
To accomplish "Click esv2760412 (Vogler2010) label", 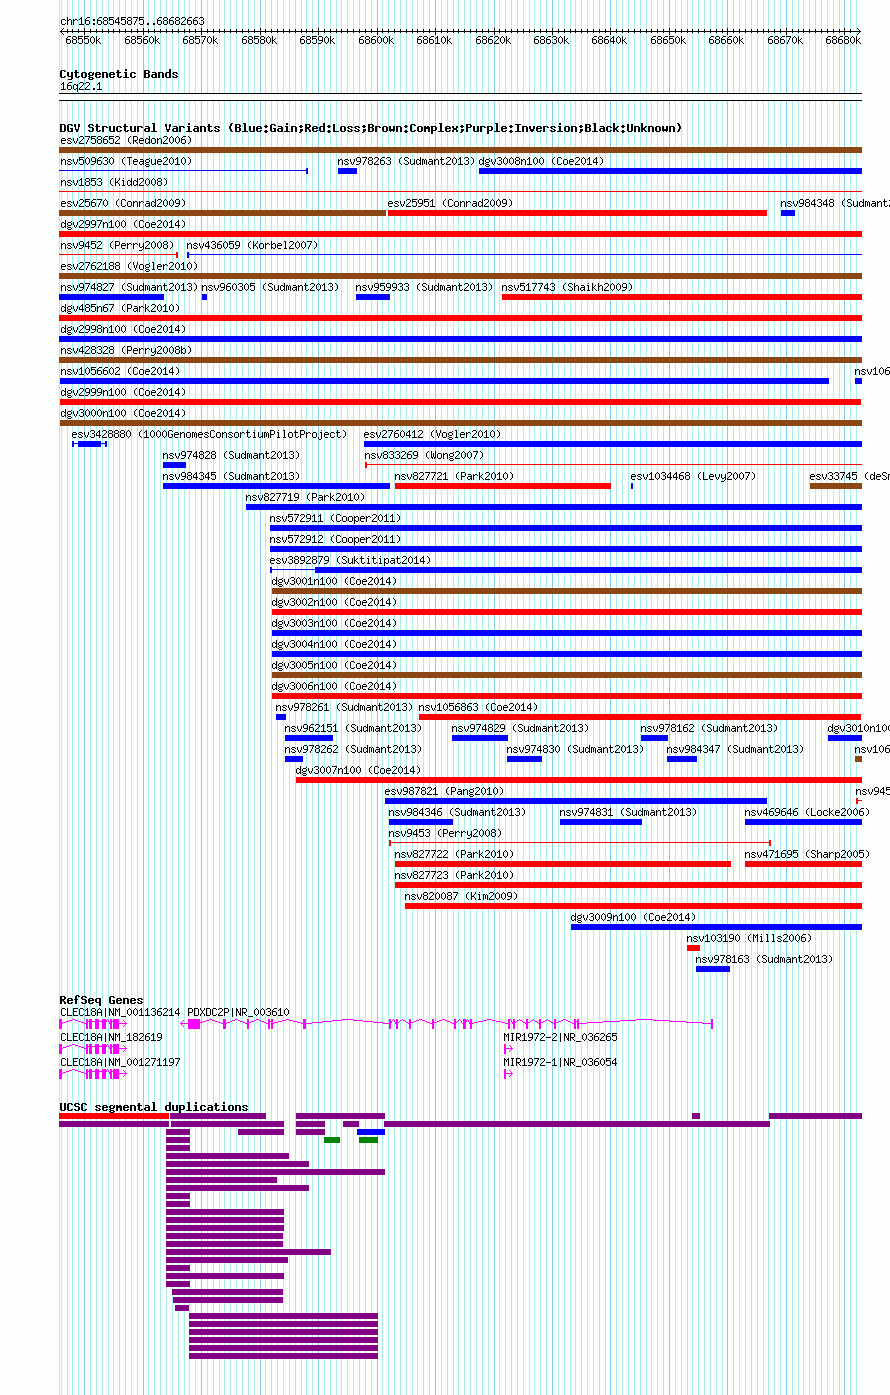I will [432, 434].
